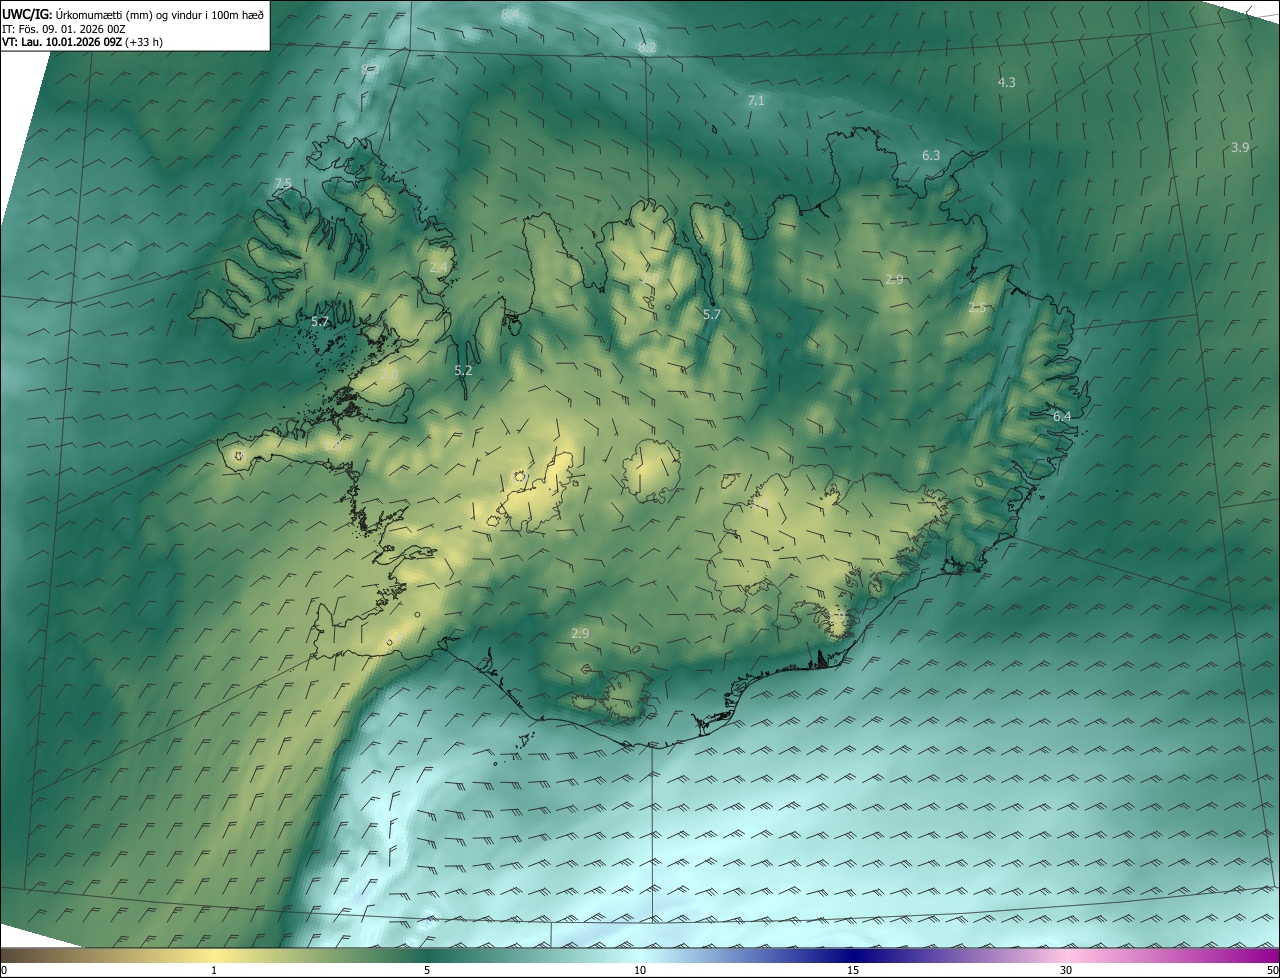Pick the 6.4 value on the map
The height and width of the screenshot is (978, 1280).
pos(1062,416)
